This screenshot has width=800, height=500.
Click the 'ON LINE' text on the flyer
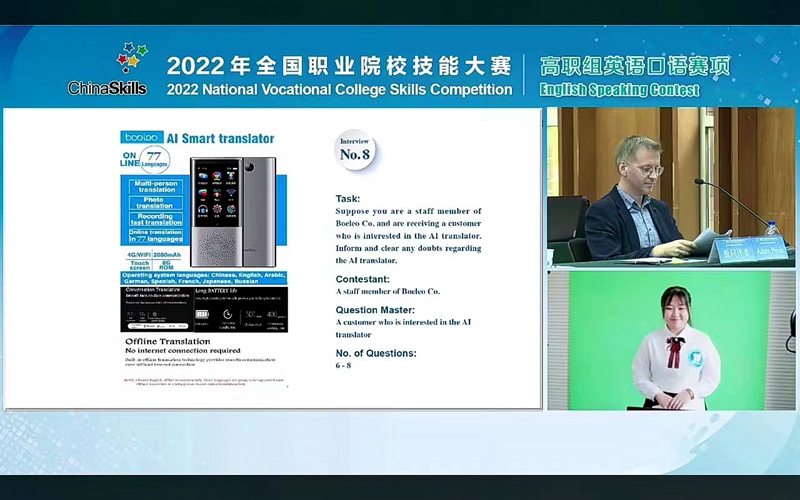click(130, 160)
